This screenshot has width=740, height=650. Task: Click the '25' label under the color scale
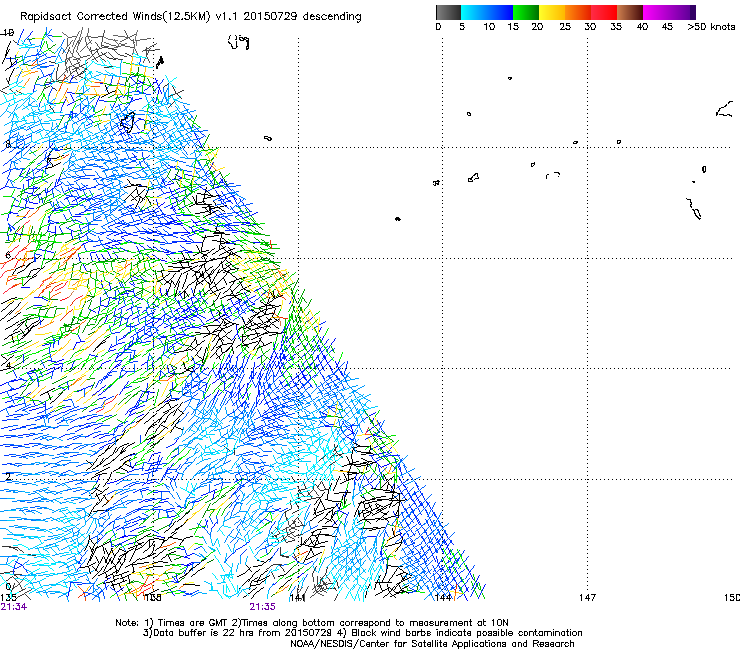[565, 27]
